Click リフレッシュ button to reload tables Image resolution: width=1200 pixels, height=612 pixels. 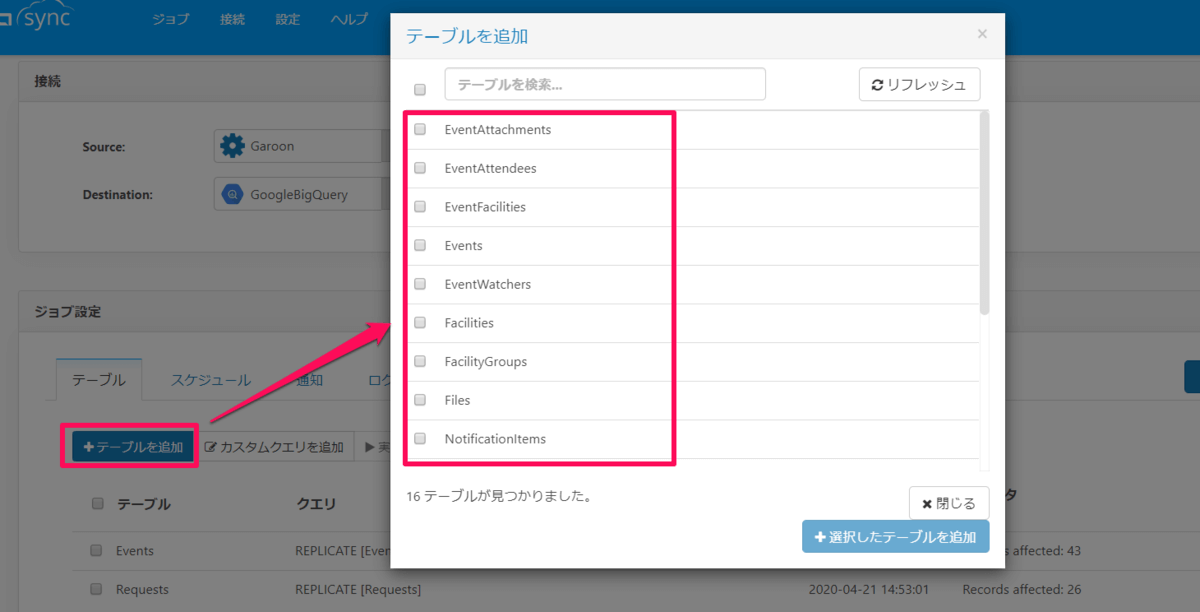(x=919, y=85)
